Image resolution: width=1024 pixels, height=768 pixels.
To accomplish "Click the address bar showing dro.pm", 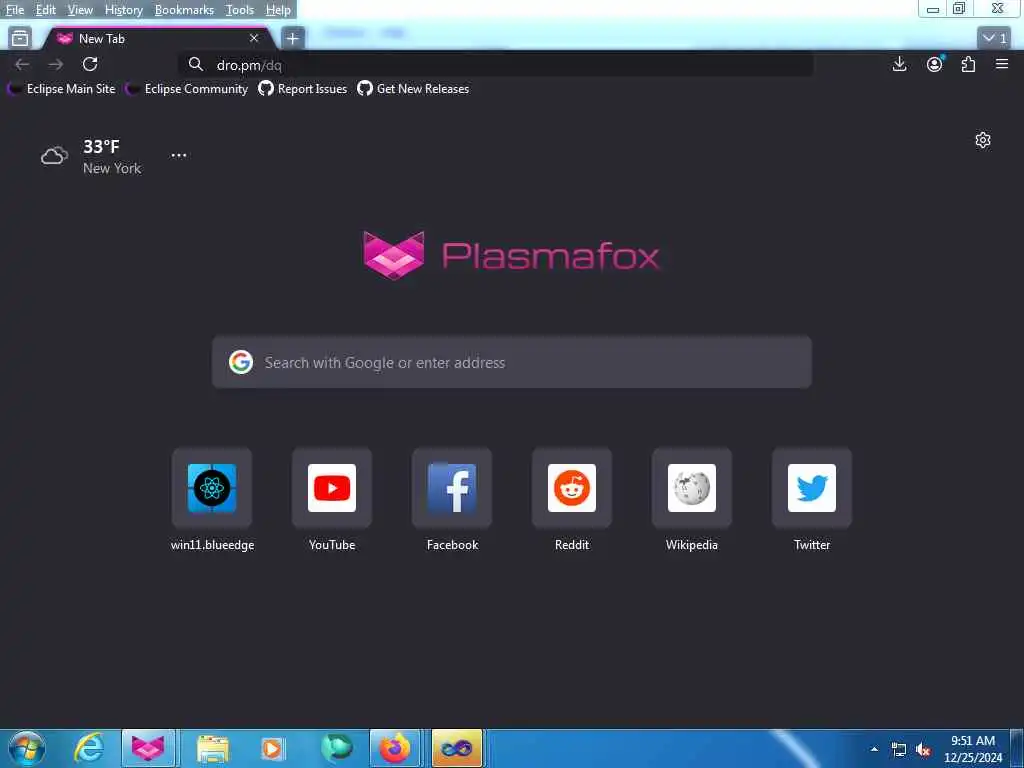I will click(496, 65).
